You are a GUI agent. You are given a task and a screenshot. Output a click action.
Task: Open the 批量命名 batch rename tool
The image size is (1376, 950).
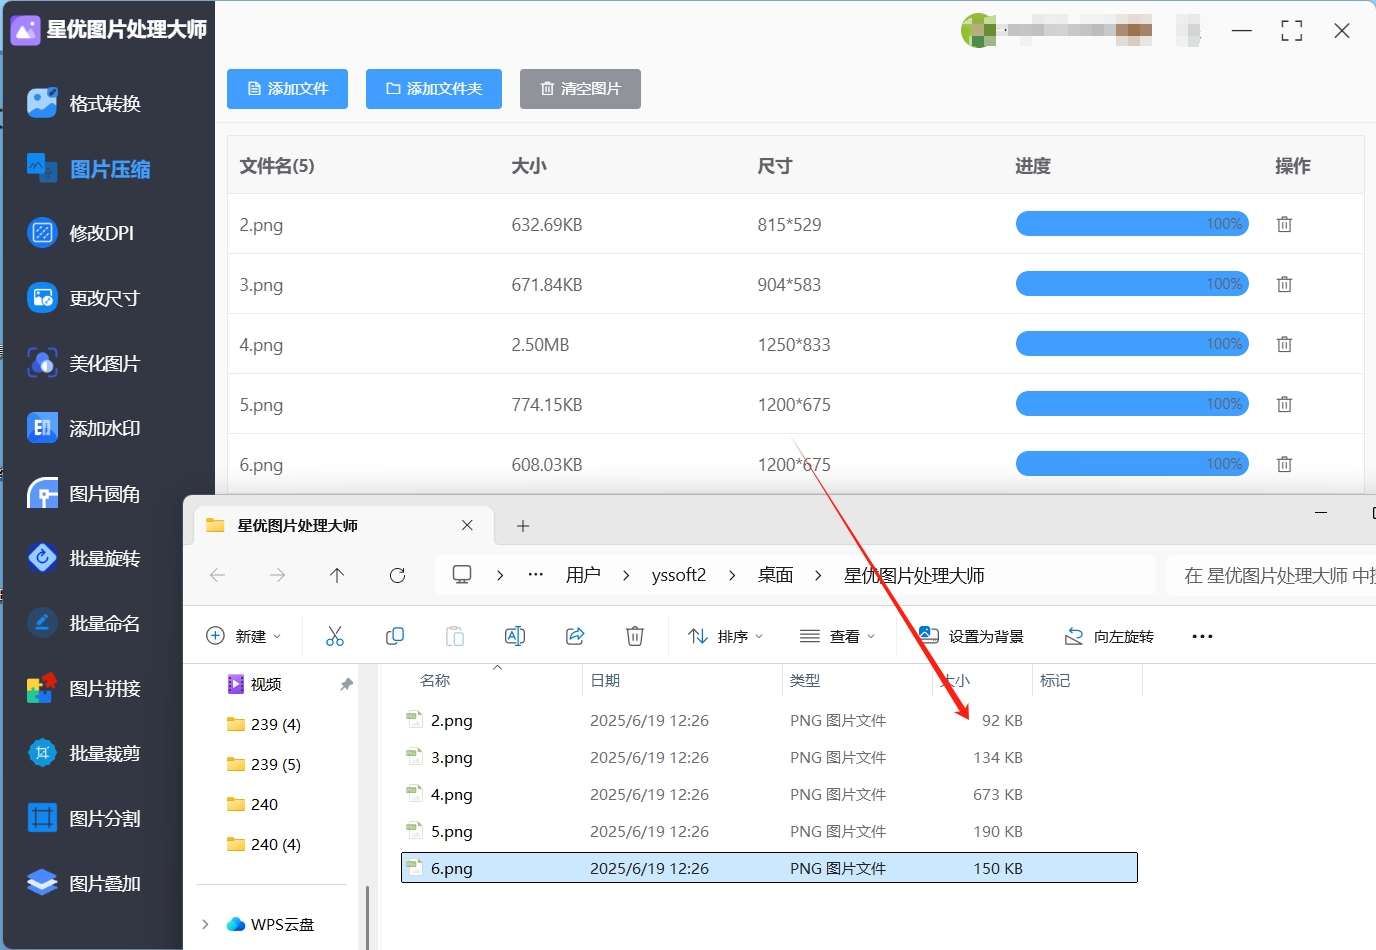coord(84,623)
